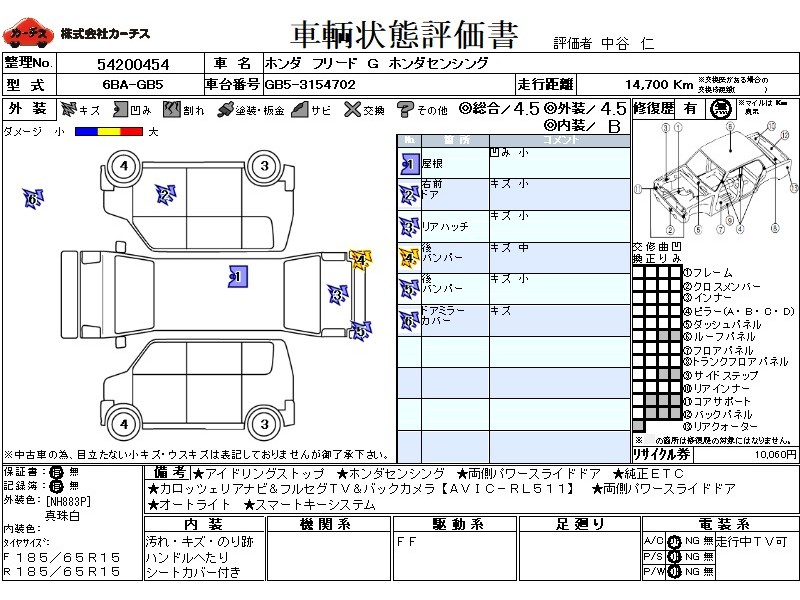Screen dimensions: 800x600
Task: Click the 屋根 location cell
Action: (455, 163)
